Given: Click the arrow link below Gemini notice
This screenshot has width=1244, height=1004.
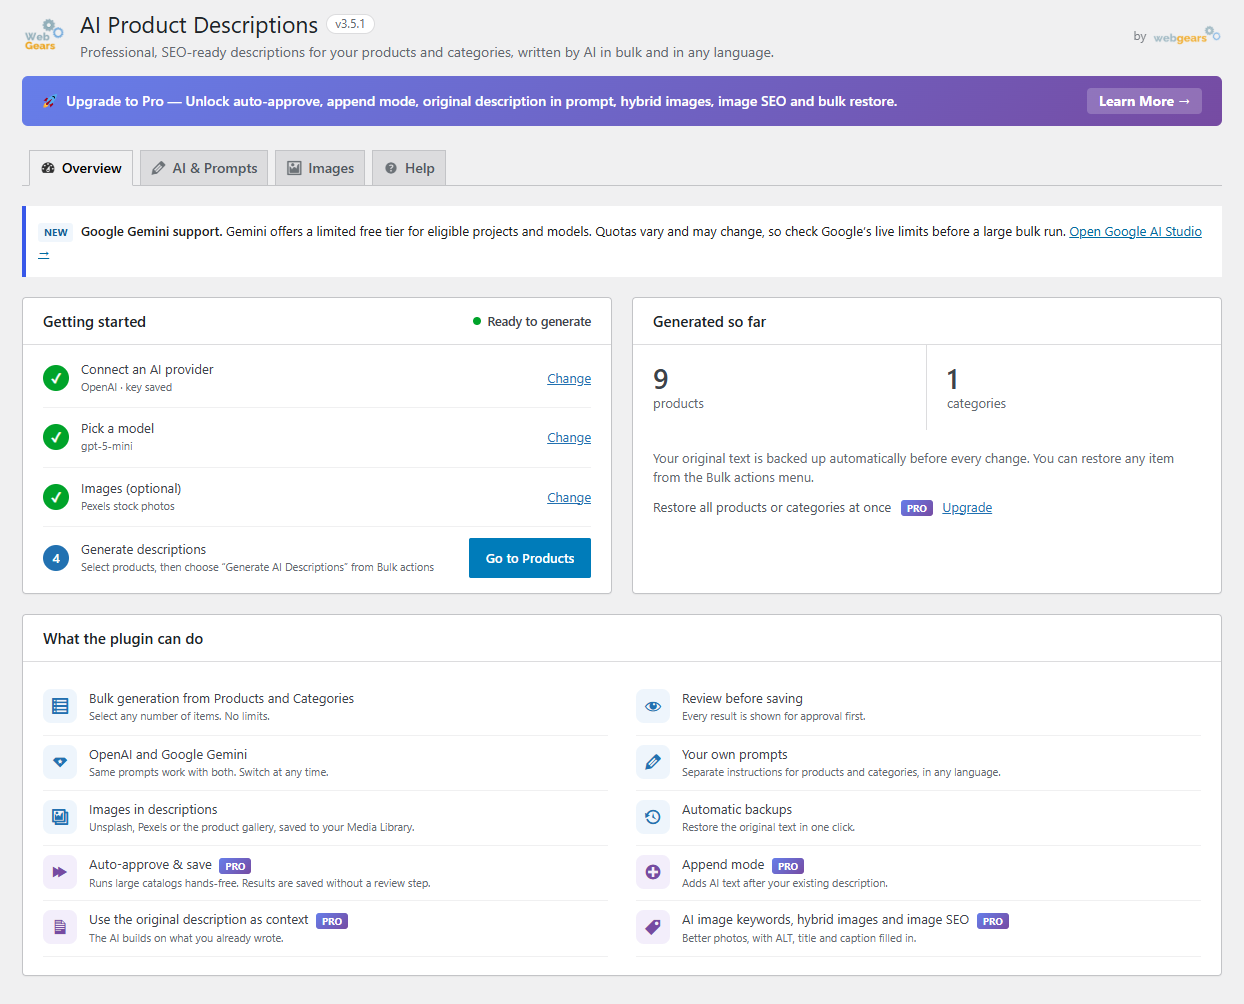Looking at the screenshot, I should [44, 254].
